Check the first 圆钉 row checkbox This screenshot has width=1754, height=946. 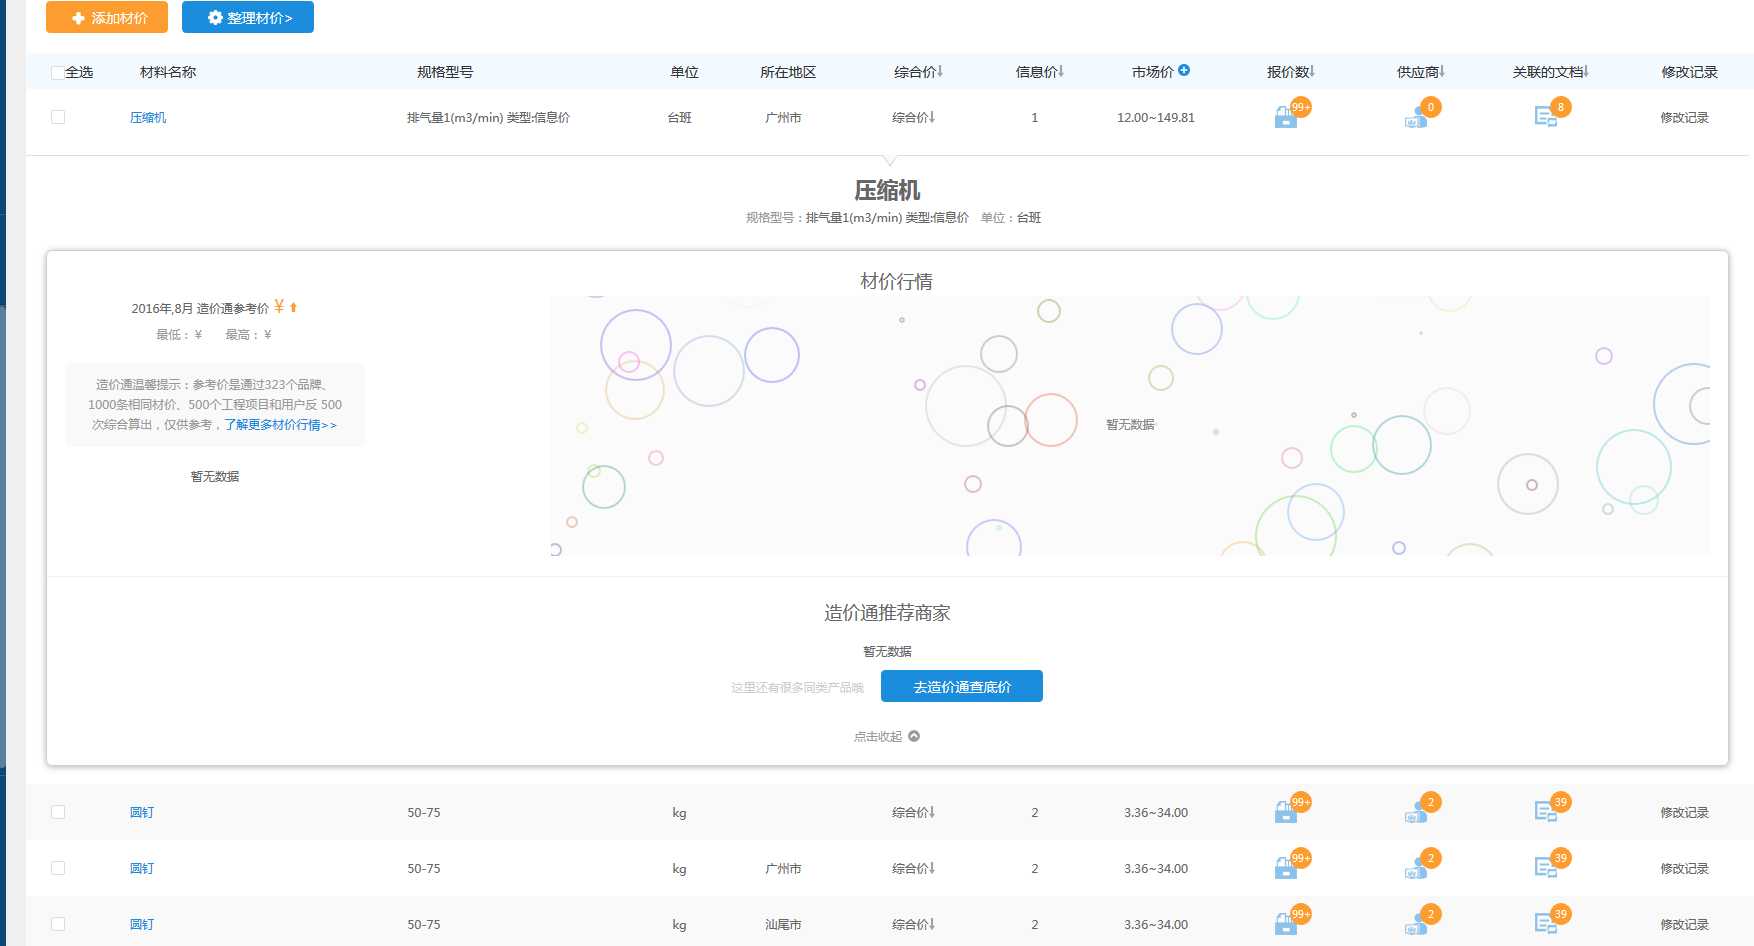(58, 812)
